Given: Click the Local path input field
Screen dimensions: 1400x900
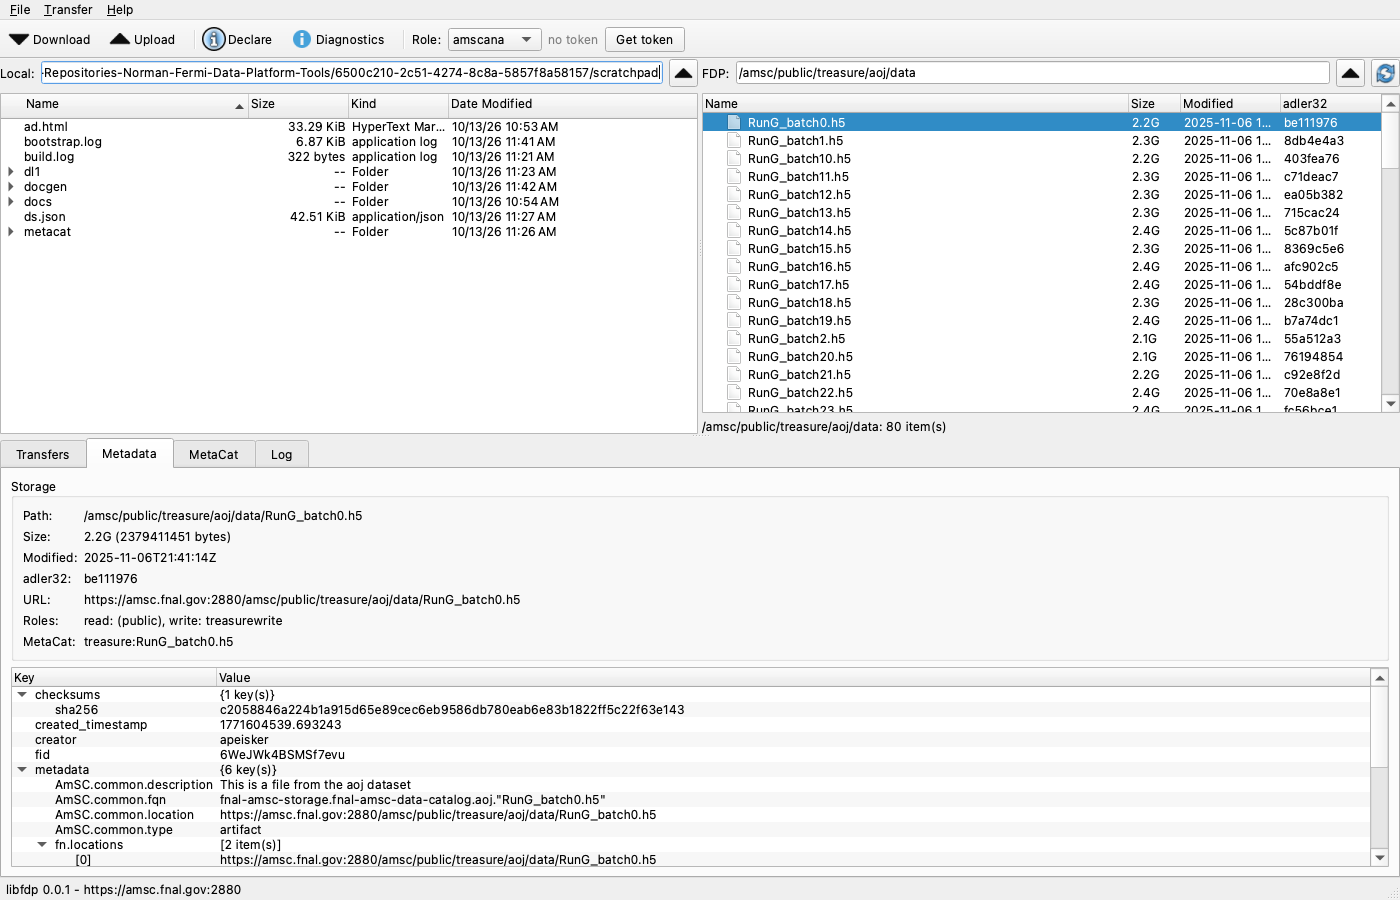Looking at the screenshot, I should coord(352,73).
